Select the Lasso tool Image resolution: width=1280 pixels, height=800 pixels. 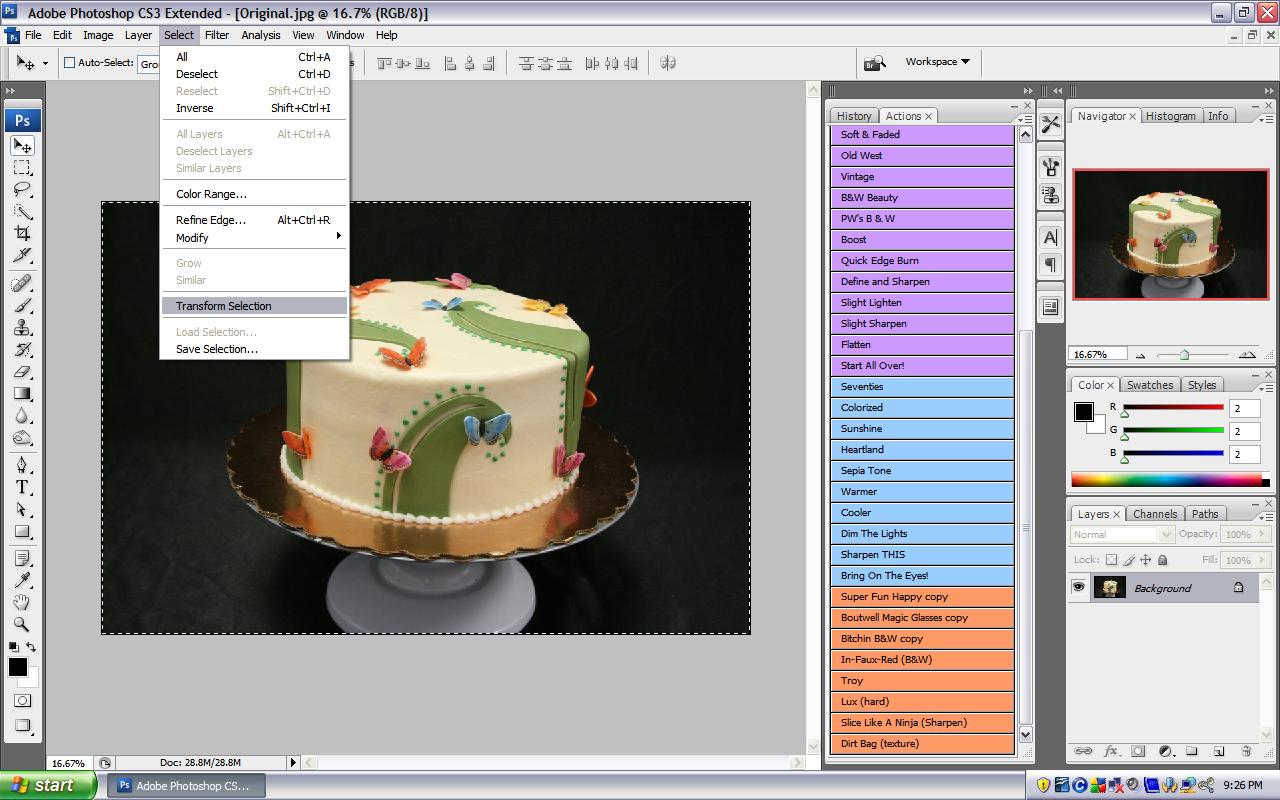[22, 189]
